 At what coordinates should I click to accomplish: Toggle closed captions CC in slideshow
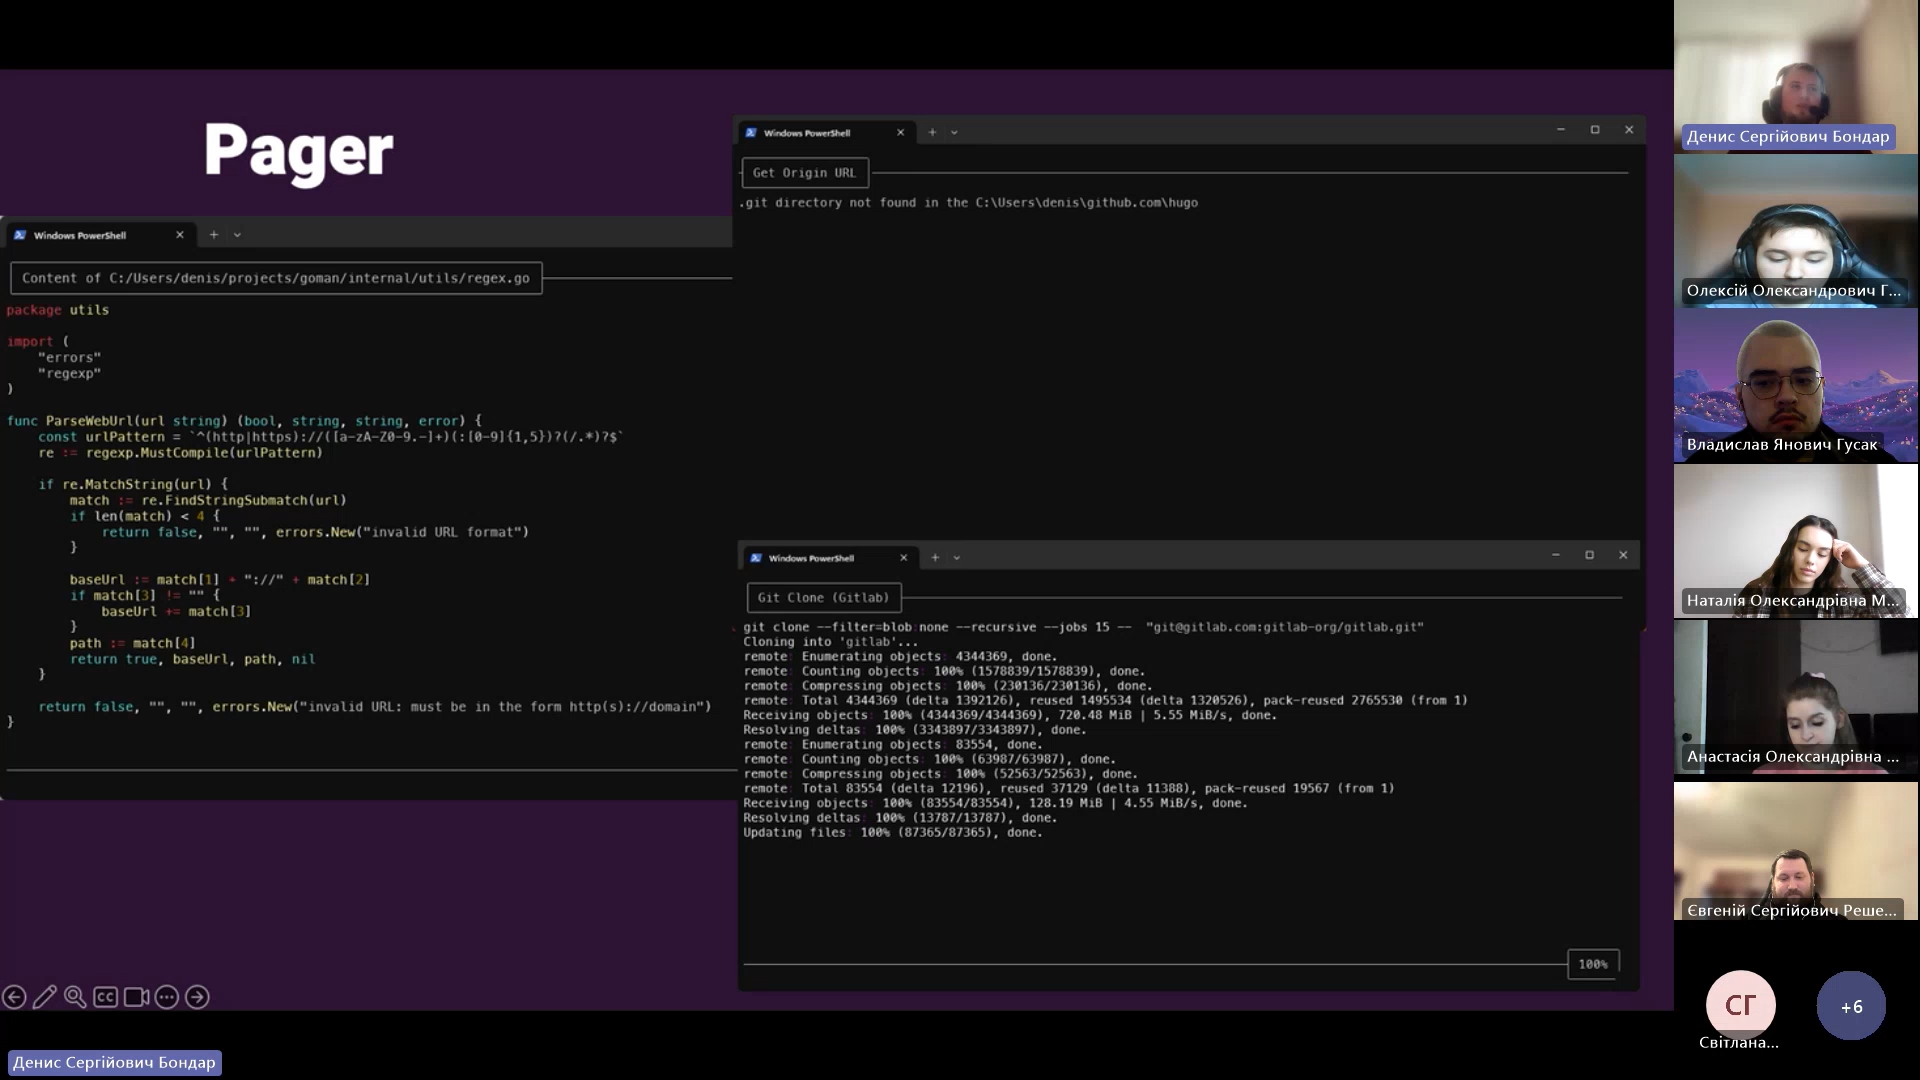click(105, 997)
